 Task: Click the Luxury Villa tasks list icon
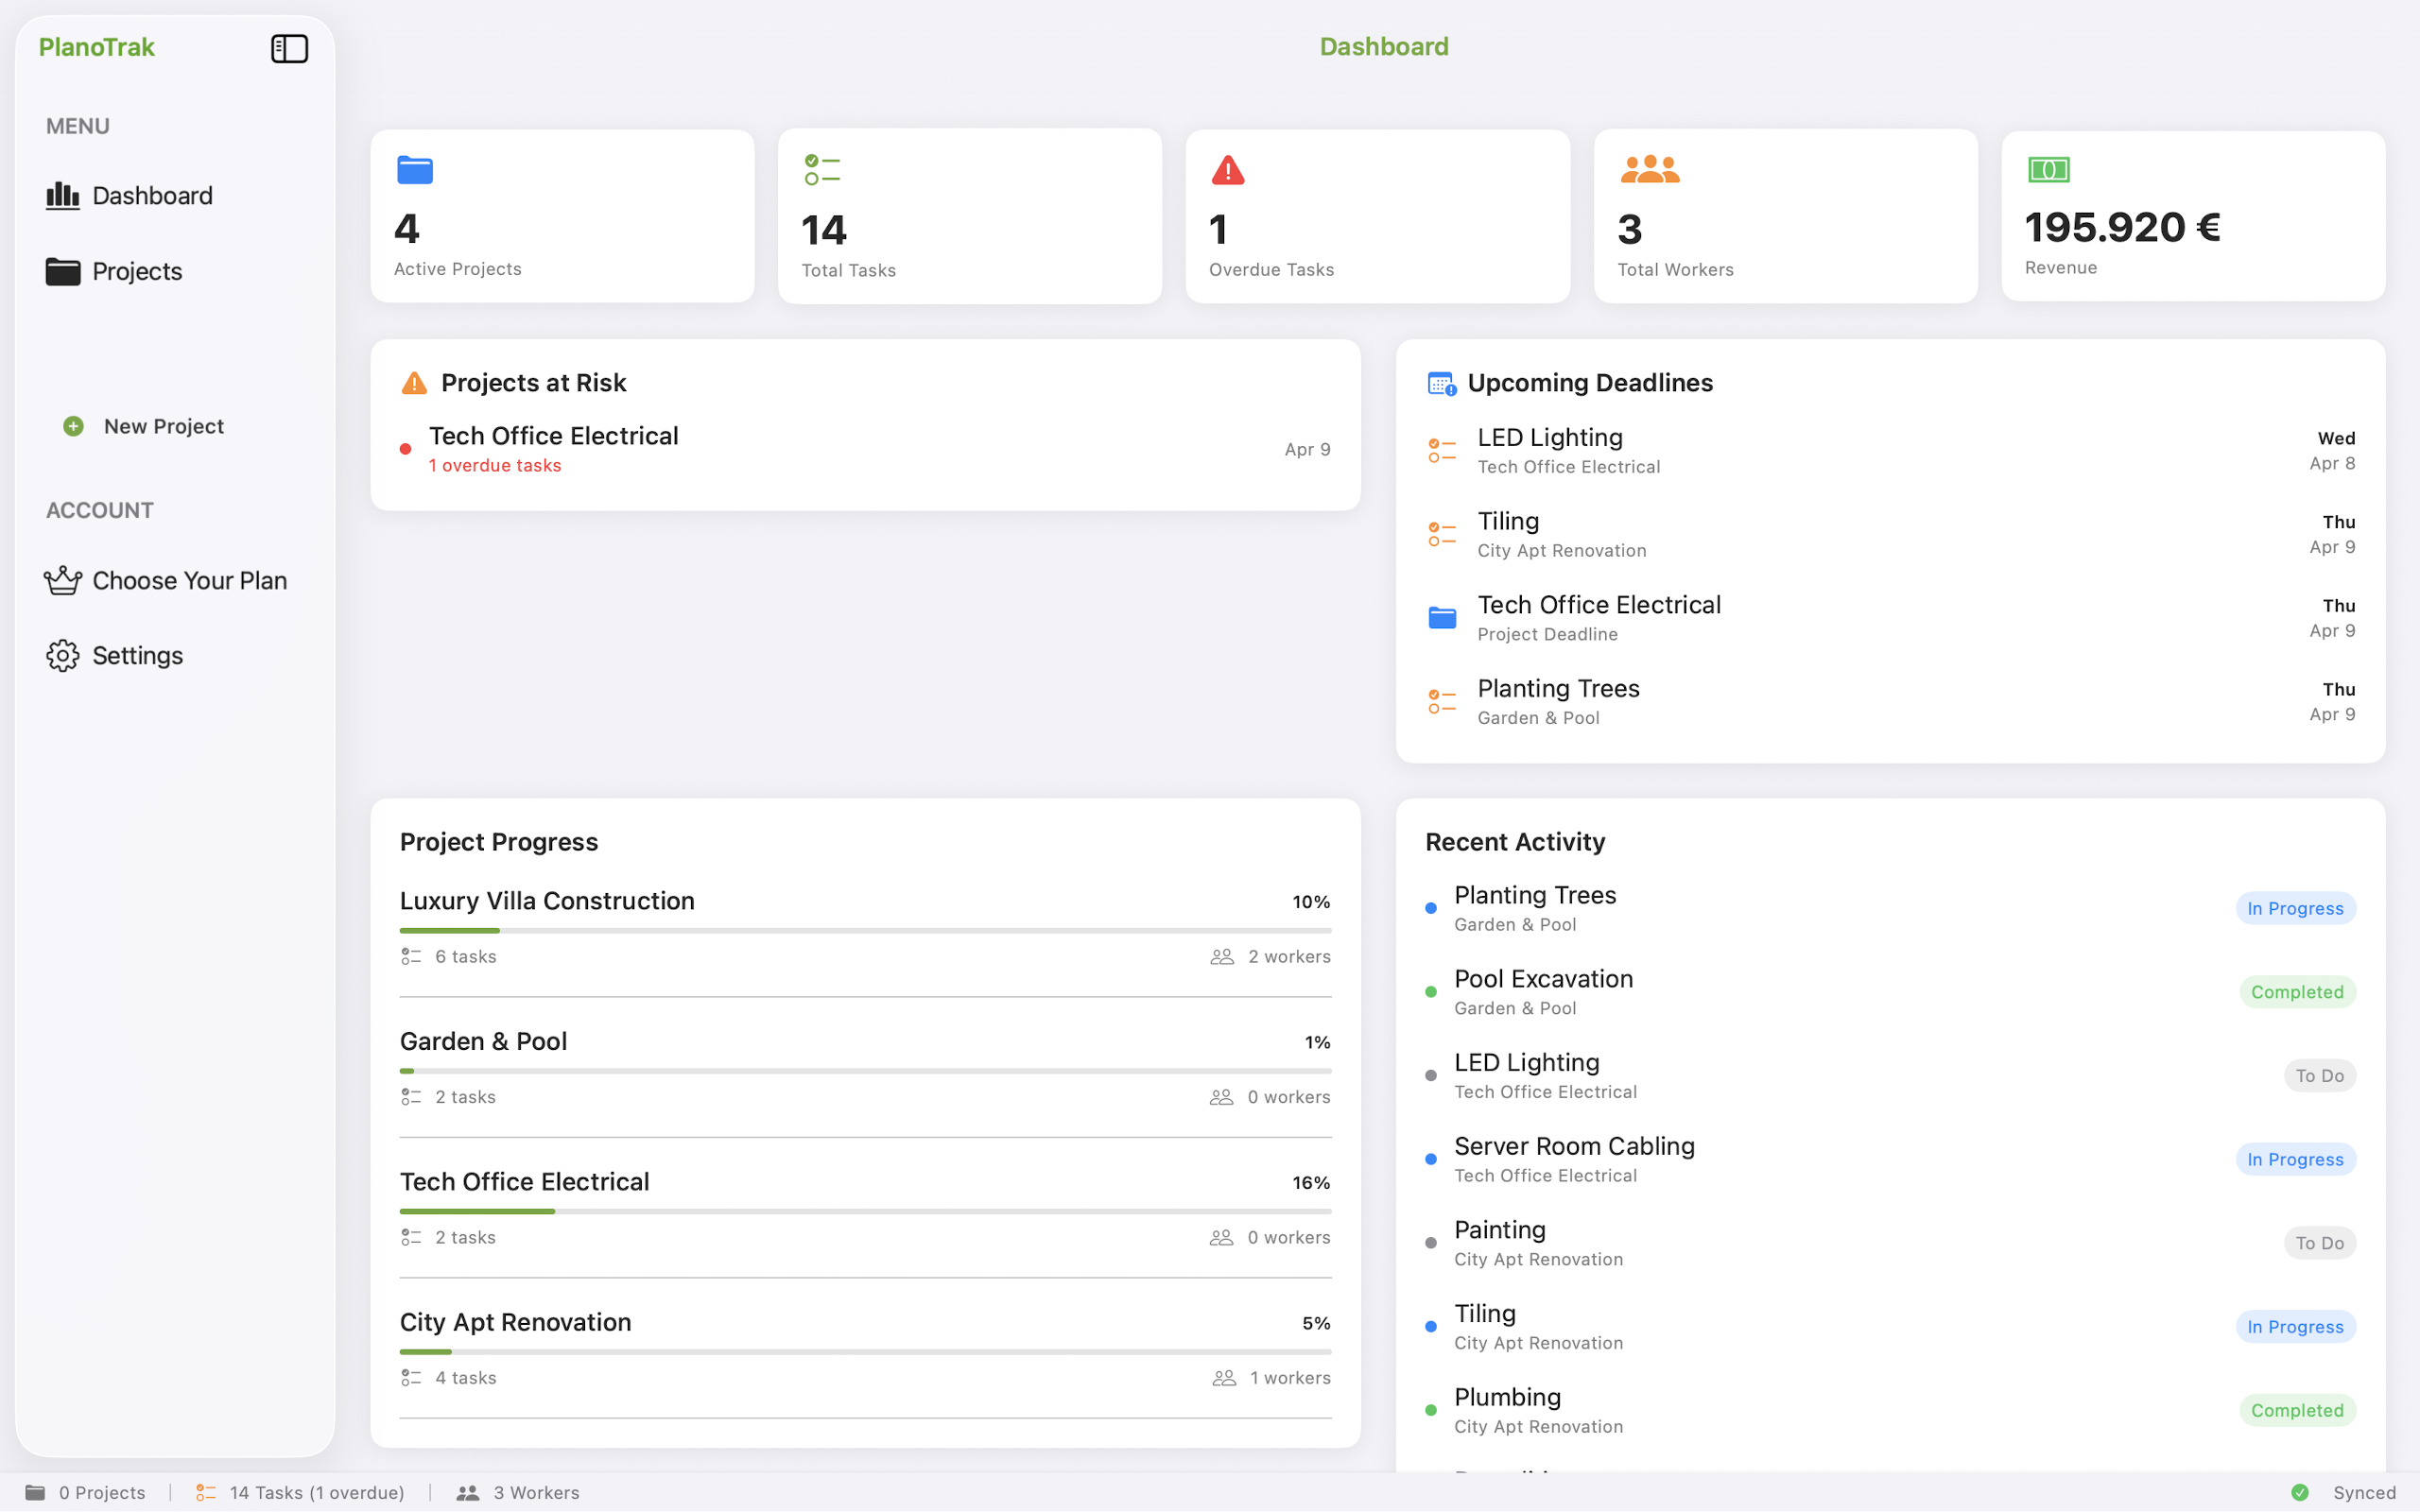click(410, 957)
